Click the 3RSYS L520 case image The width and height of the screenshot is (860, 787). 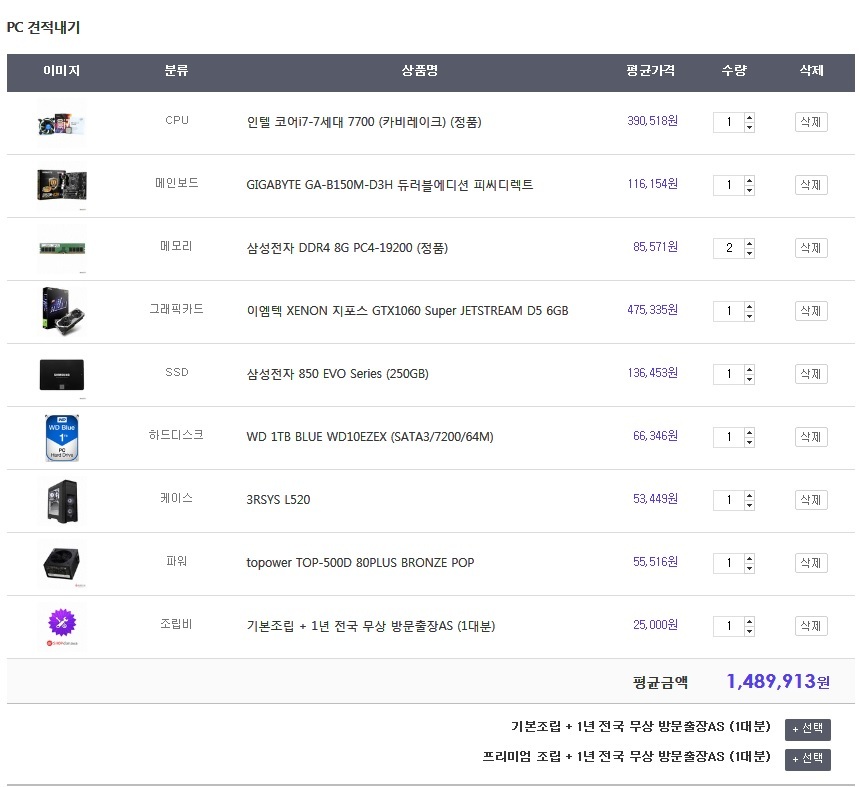click(x=61, y=500)
